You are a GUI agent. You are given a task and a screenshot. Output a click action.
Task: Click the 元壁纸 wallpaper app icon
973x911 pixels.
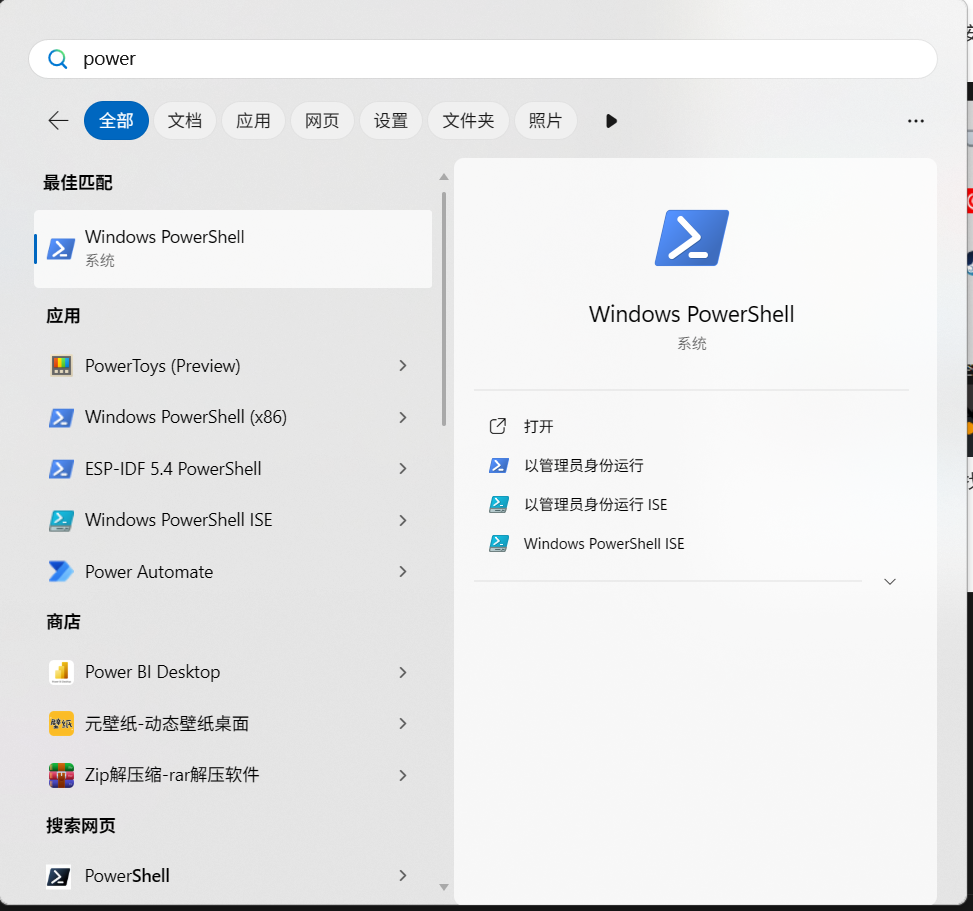click(x=61, y=724)
